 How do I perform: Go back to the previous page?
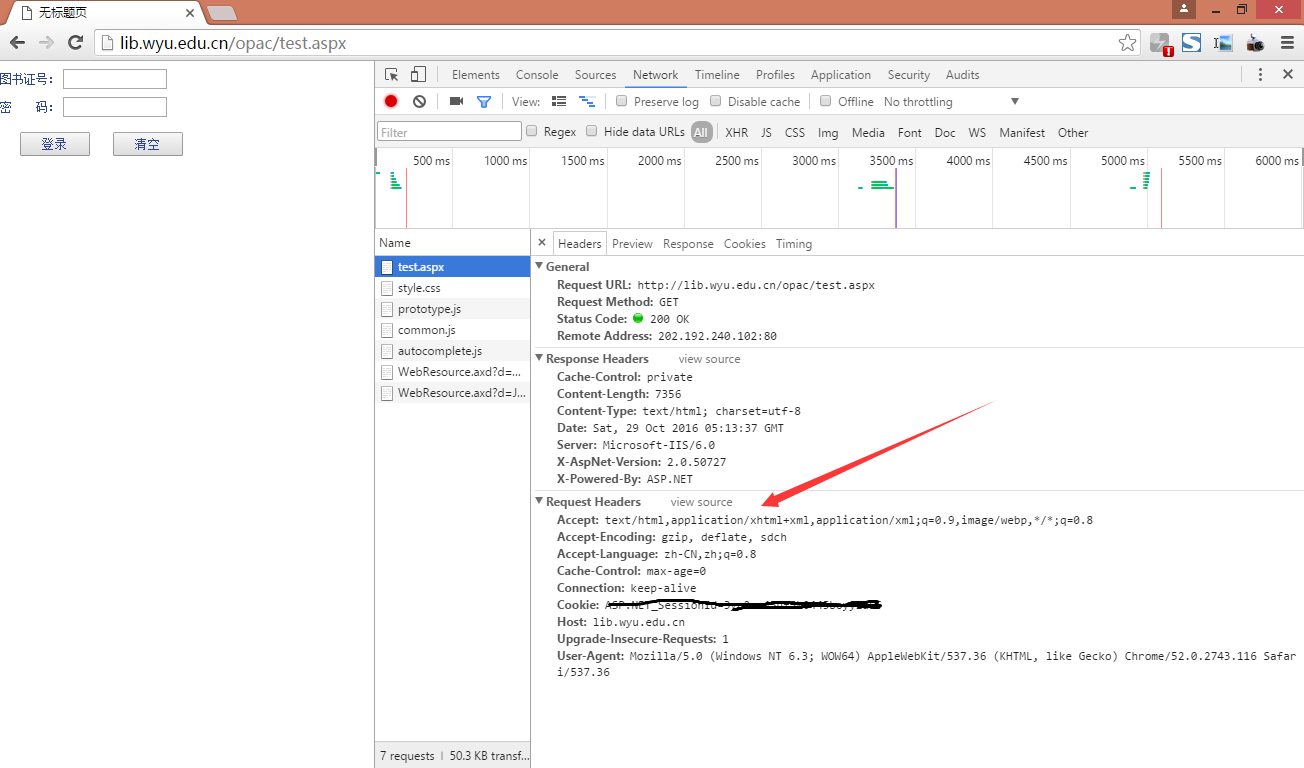coord(17,43)
